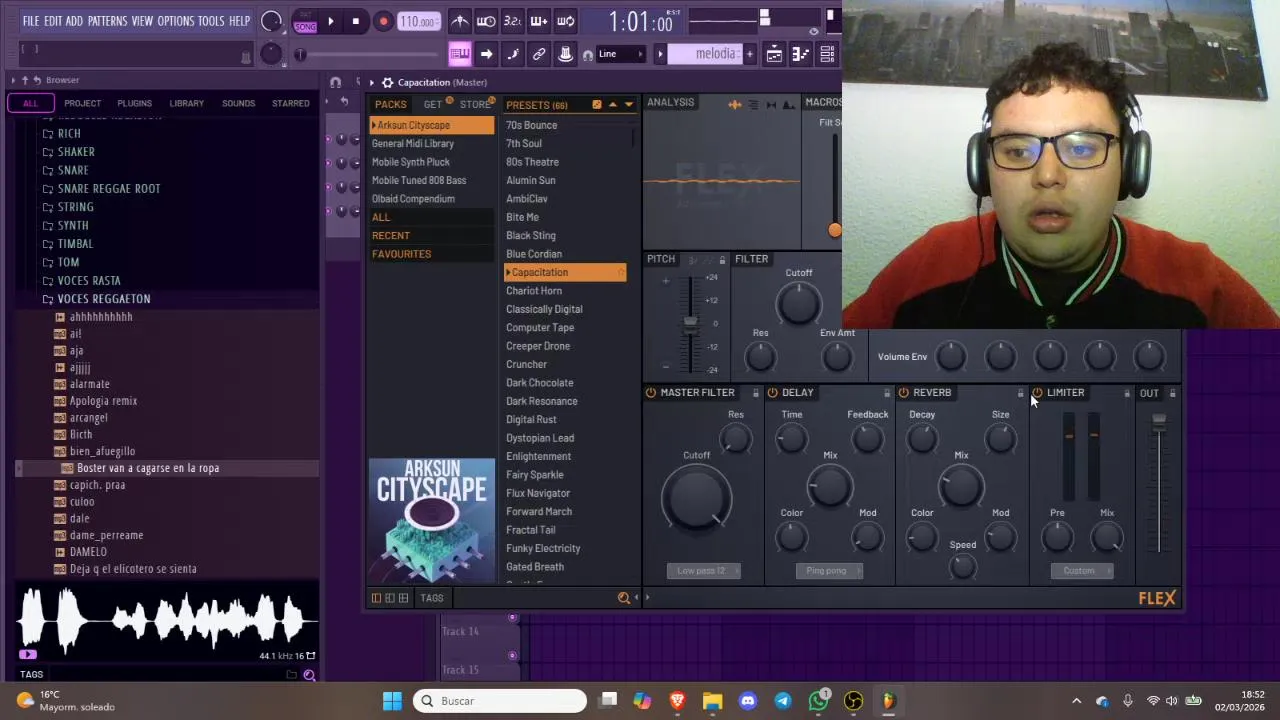Open the piano roll view icon
Viewport: 1280px width, 720px height.
pos(459,54)
